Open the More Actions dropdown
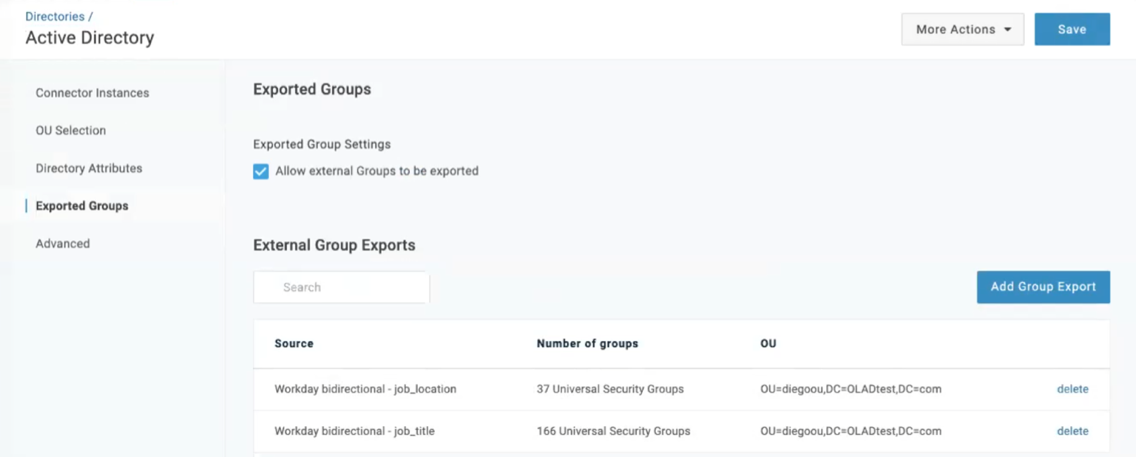 pyautogui.click(x=962, y=29)
